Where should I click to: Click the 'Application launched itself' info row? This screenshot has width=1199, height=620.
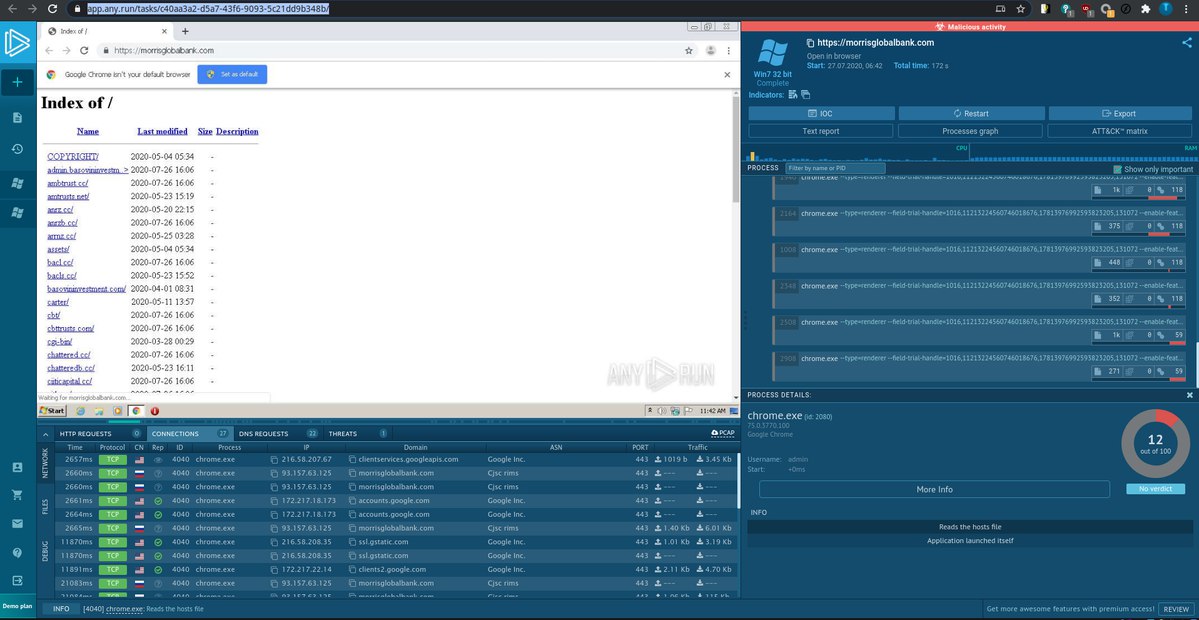point(970,540)
